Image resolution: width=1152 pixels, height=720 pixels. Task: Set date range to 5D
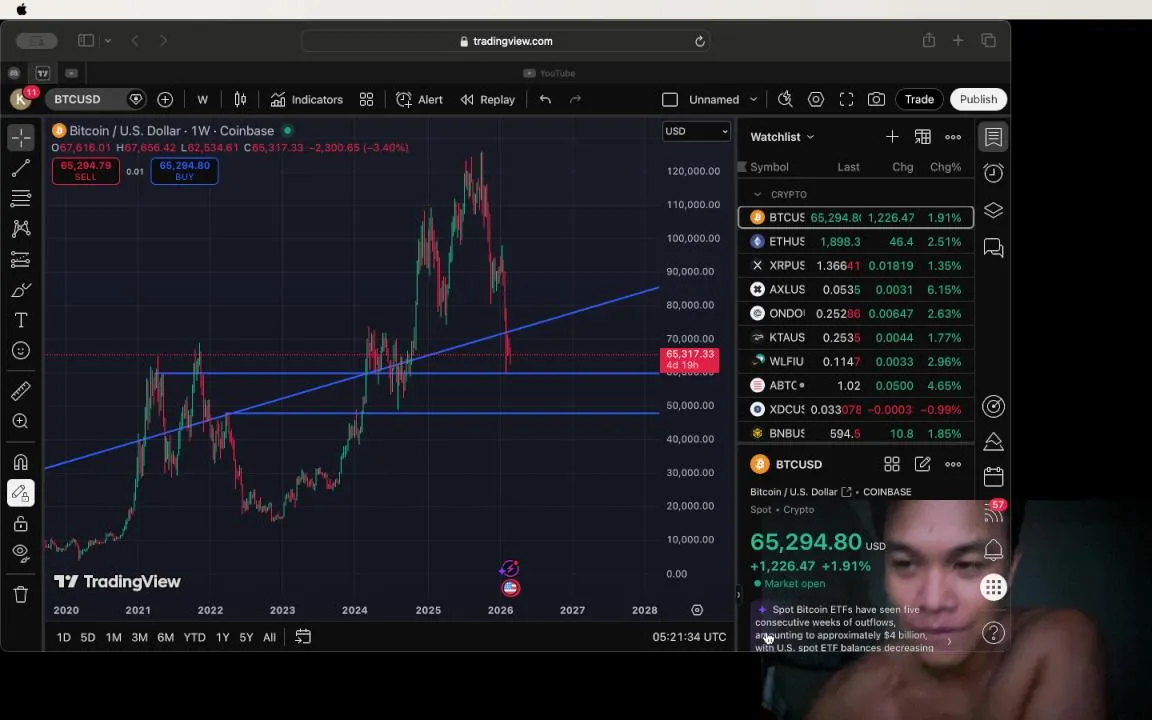[87, 637]
